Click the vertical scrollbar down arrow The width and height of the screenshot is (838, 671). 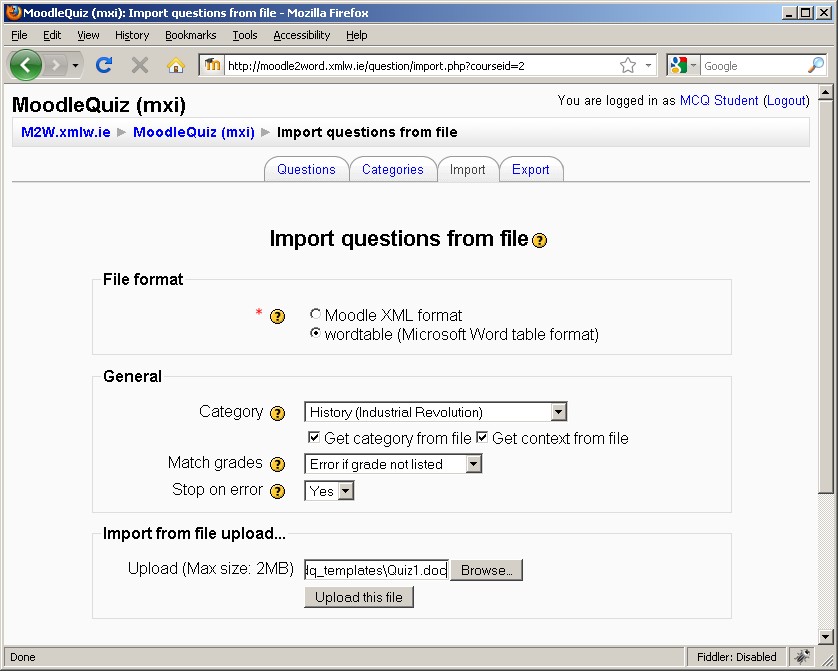point(826,636)
